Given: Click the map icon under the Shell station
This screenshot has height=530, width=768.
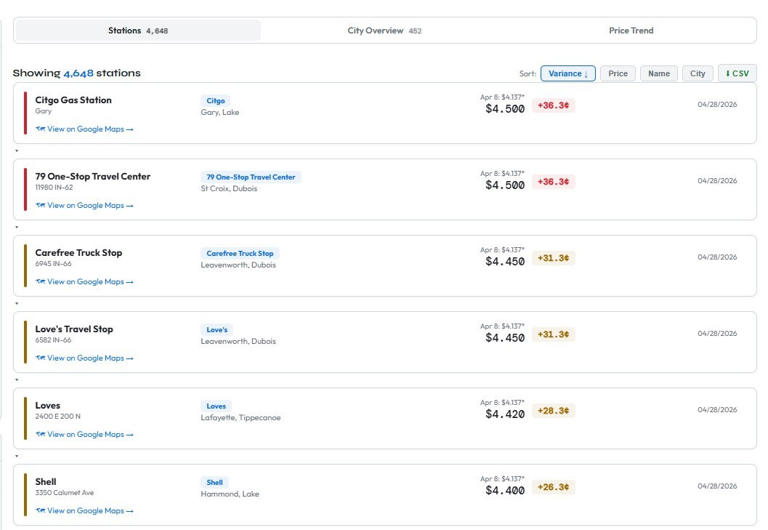Looking at the screenshot, I should [40, 511].
